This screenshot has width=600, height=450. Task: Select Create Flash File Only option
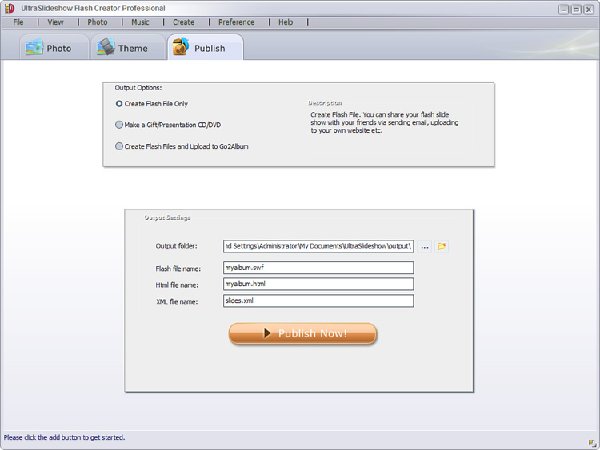point(152,104)
